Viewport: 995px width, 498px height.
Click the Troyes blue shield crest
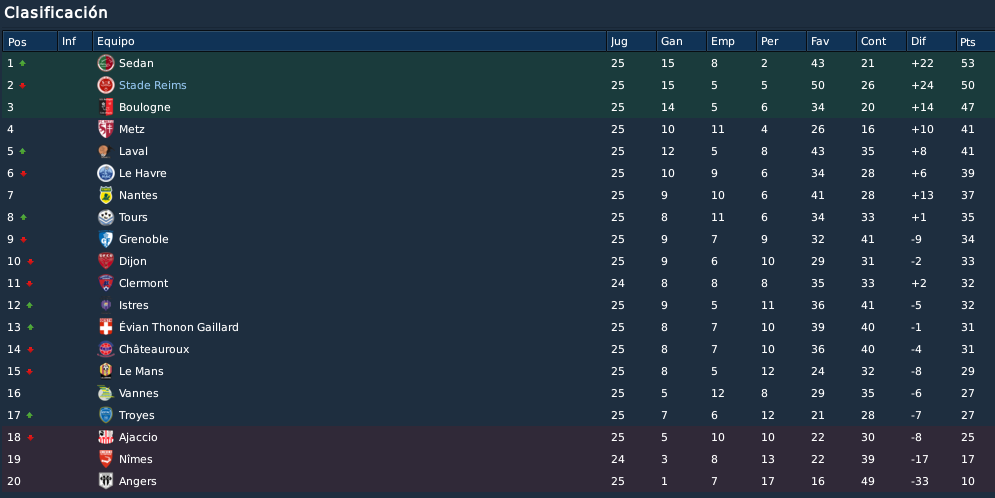(106, 415)
